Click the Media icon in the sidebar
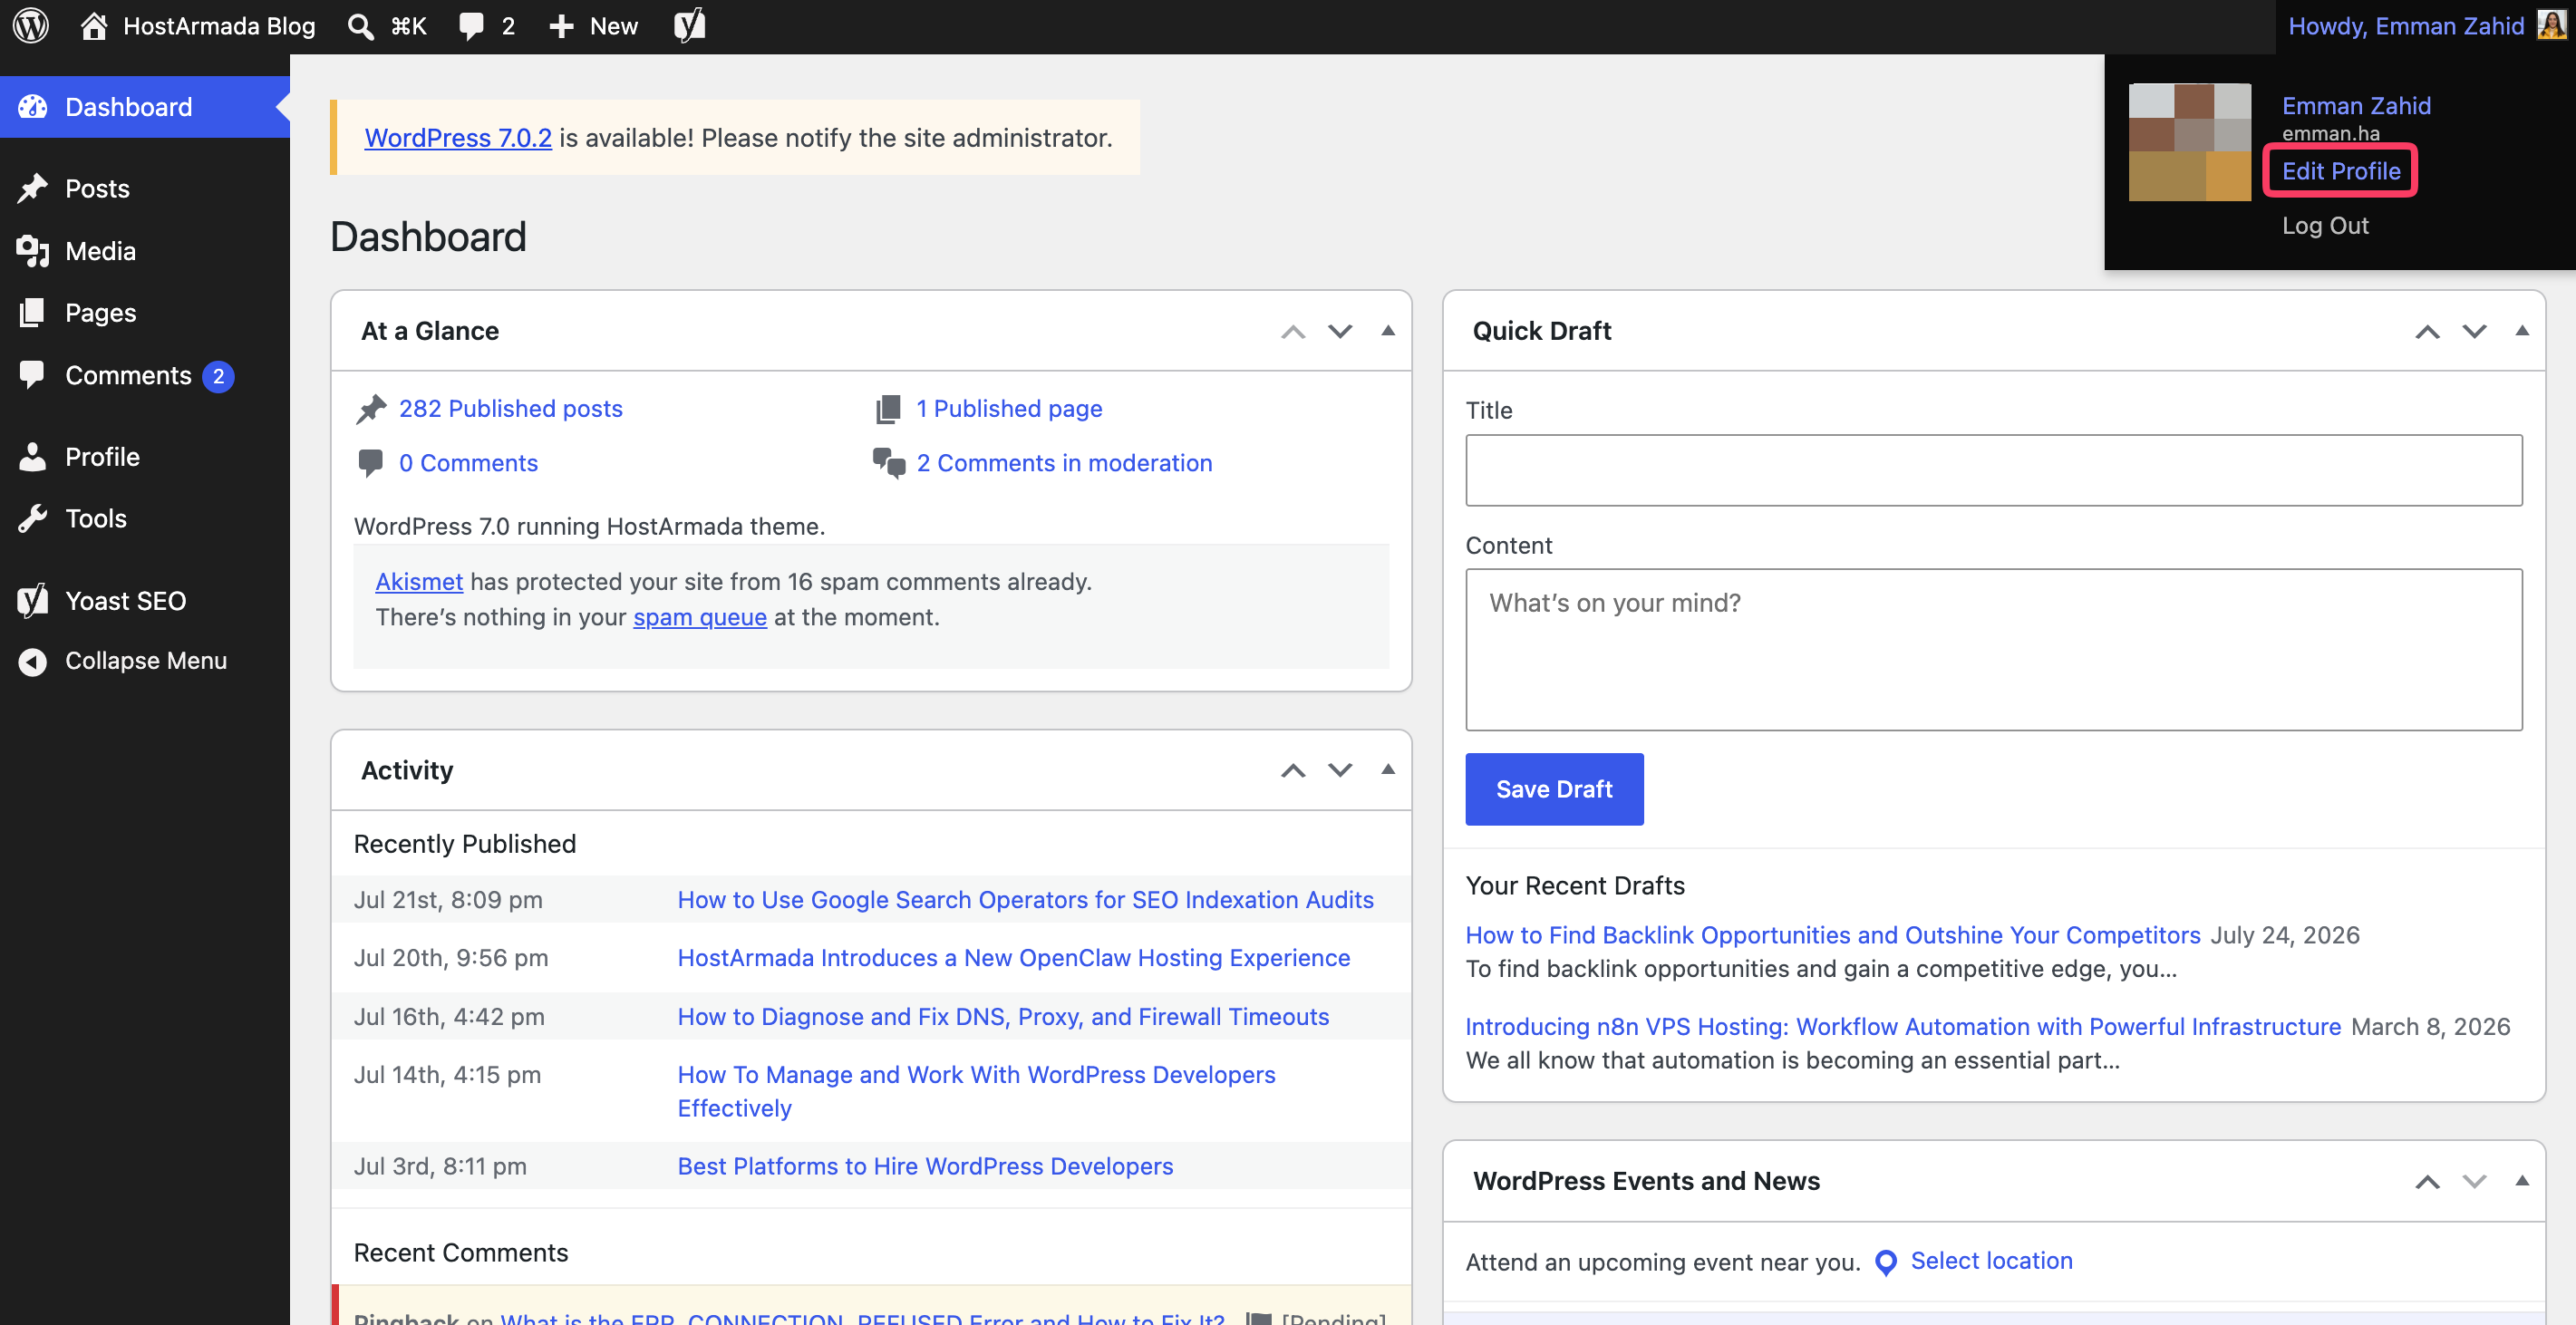Screen dimensions: 2576x1325 pos(33,251)
